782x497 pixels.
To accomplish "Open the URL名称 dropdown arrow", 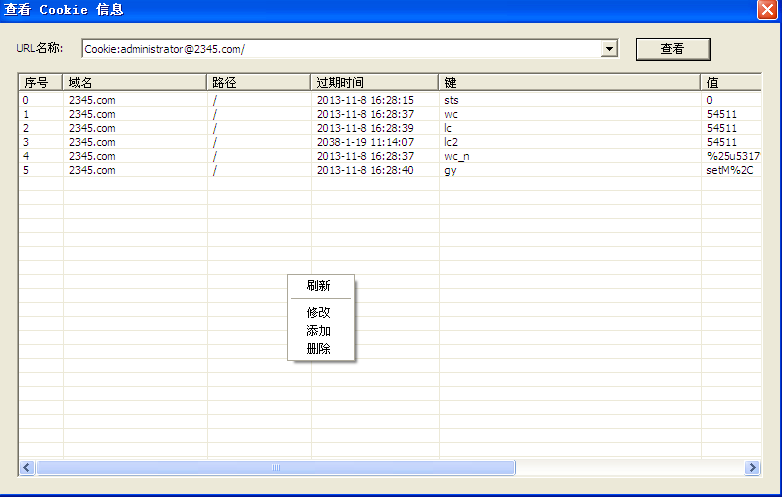I will (x=609, y=49).
